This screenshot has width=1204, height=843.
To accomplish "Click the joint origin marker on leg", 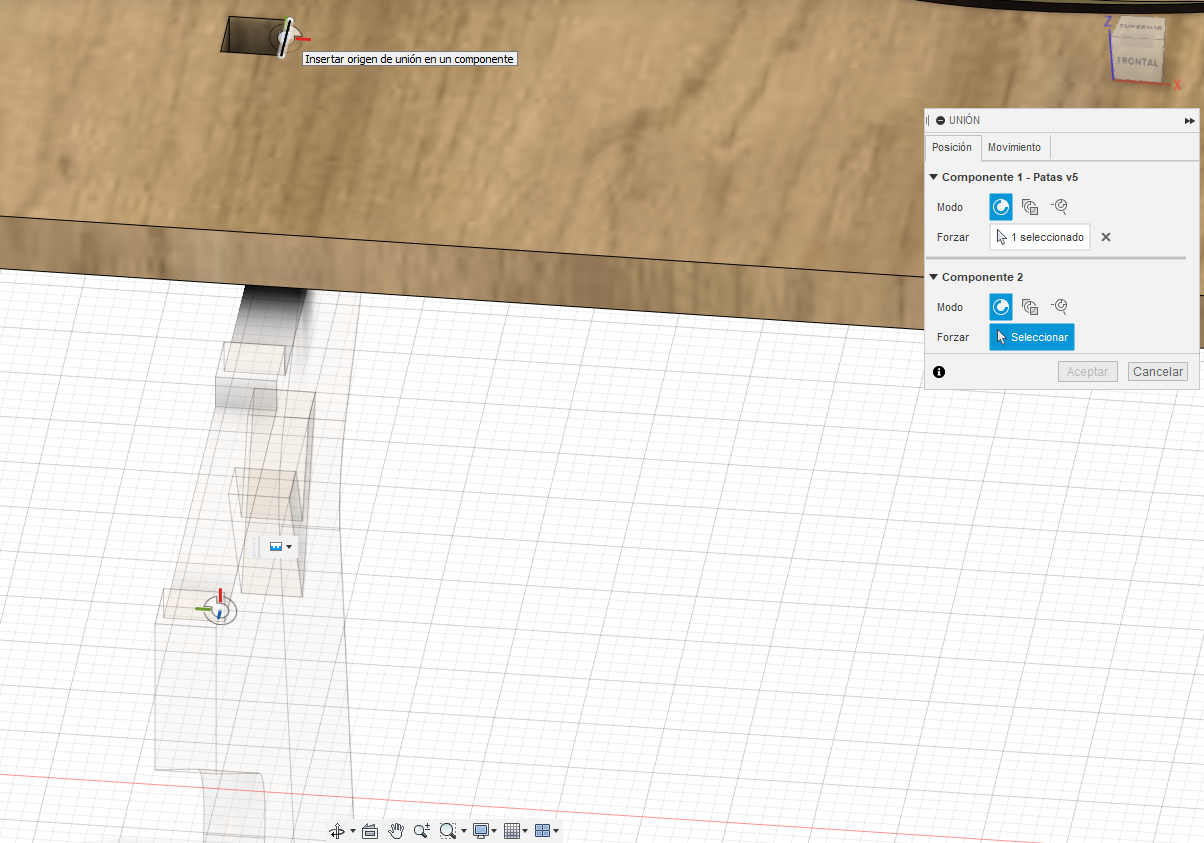I will [x=218, y=608].
